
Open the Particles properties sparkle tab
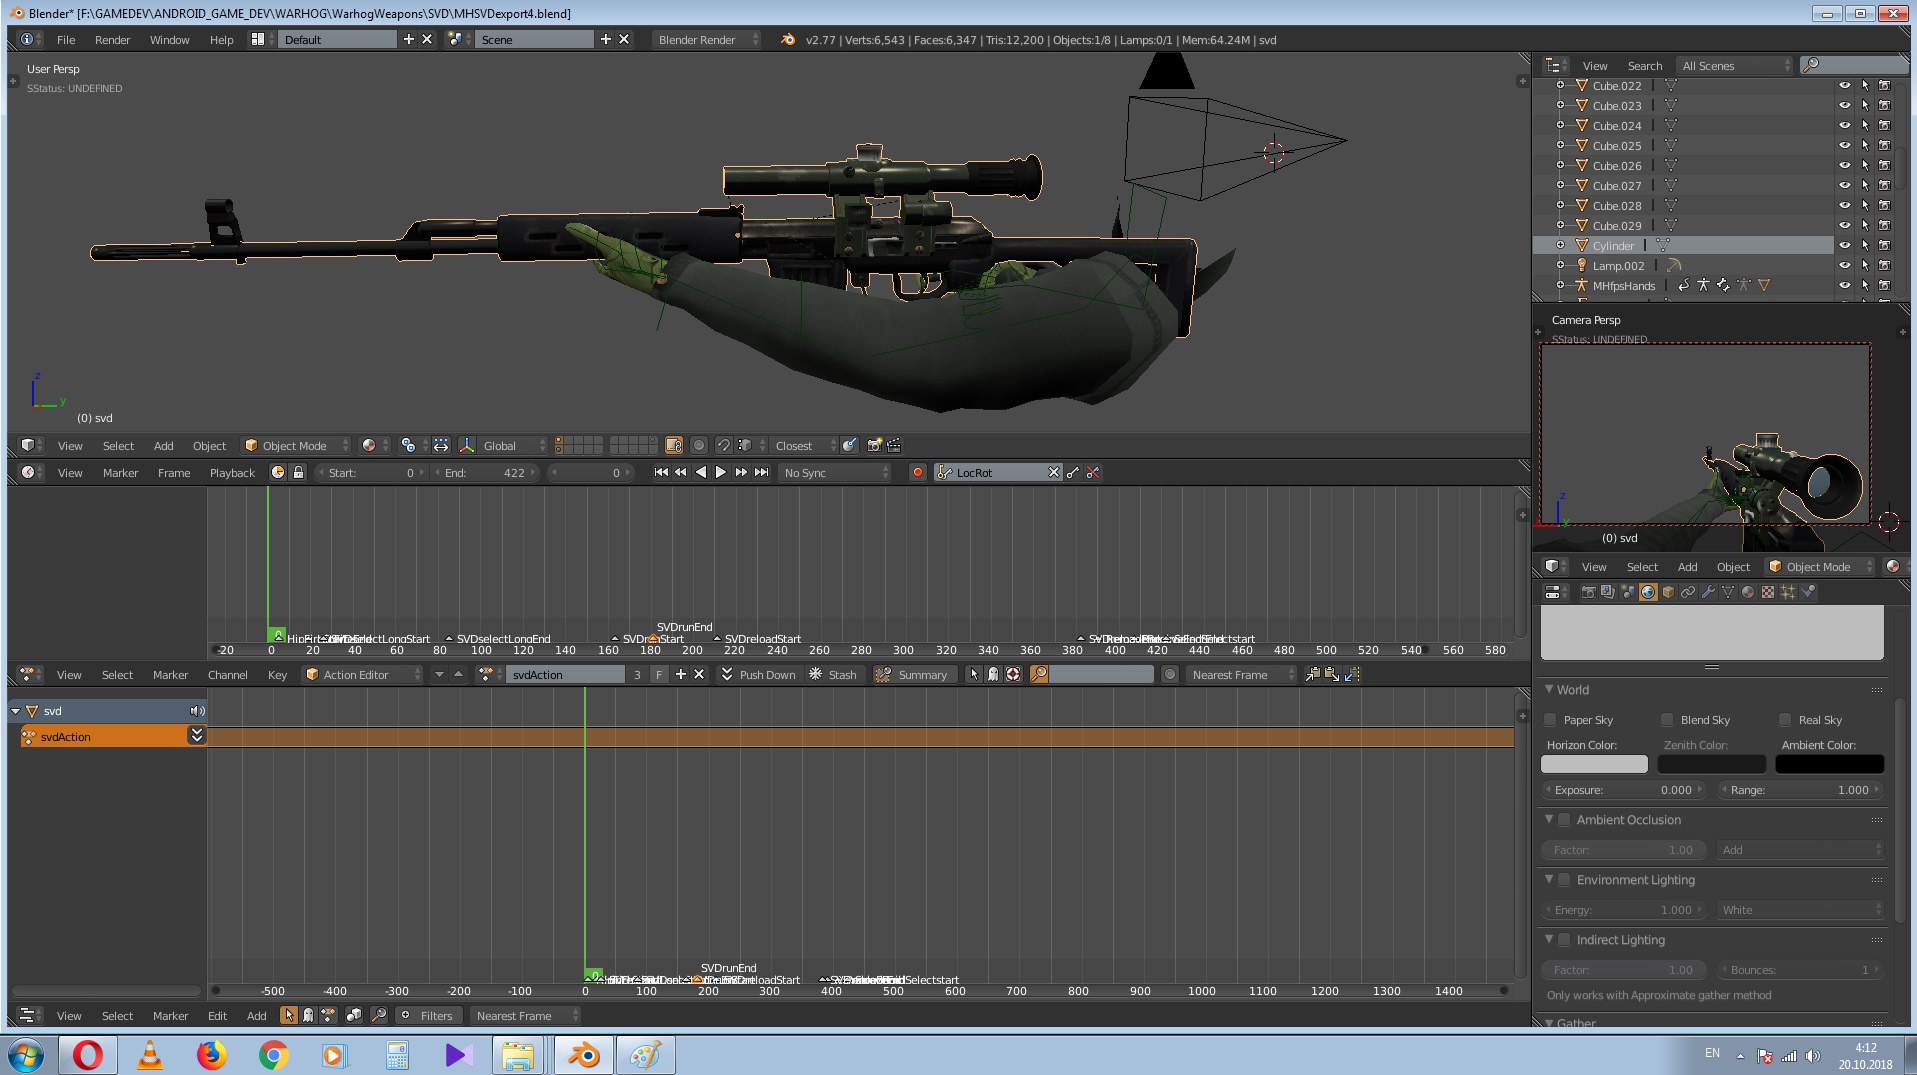pos(1788,592)
